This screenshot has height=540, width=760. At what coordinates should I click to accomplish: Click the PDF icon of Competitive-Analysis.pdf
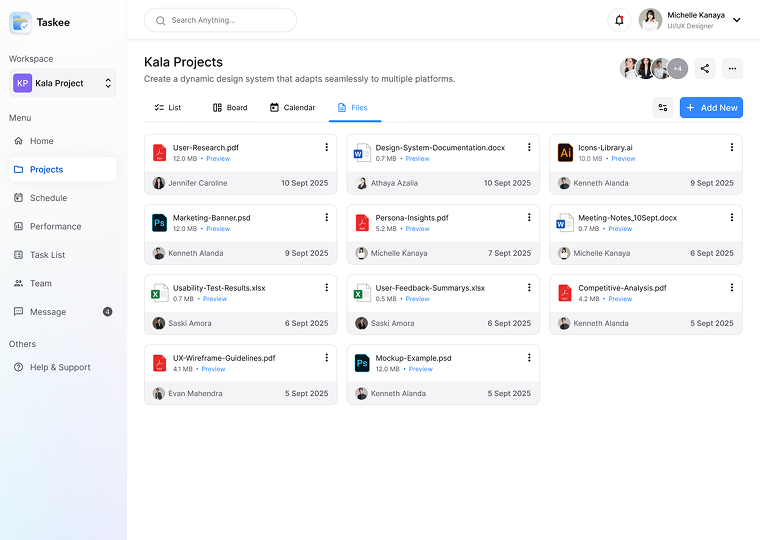click(x=565, y=293)
